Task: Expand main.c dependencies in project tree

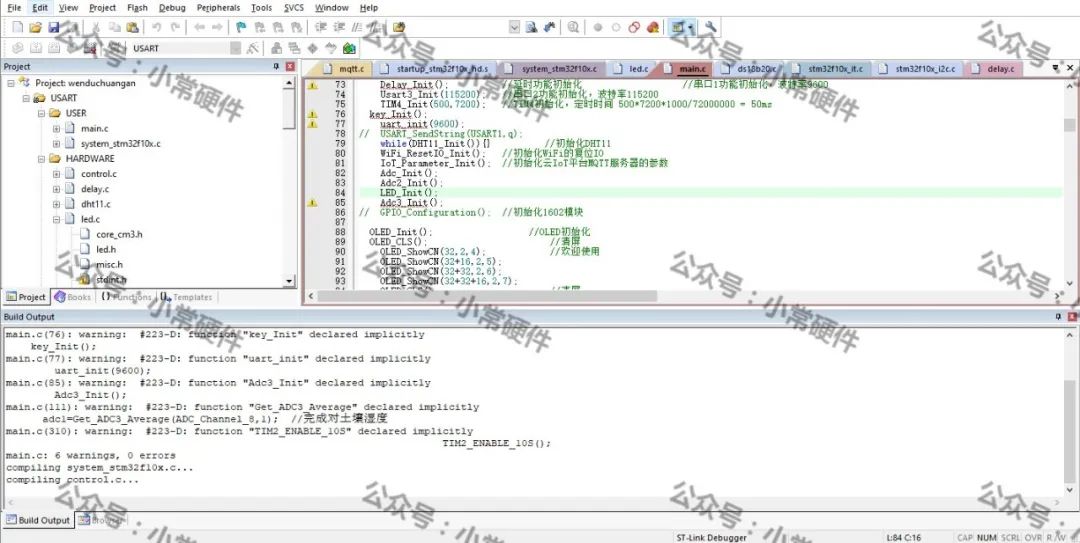Action: click(x=56, y=128)
